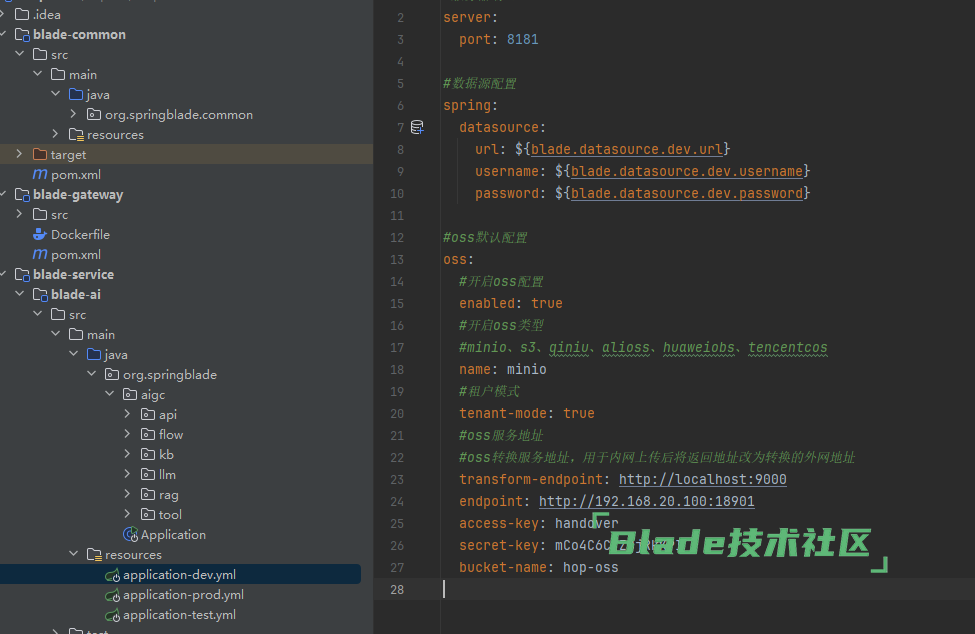Click the 'enabled: true' line
The image size is (975, 634).
tap(511, 303)
